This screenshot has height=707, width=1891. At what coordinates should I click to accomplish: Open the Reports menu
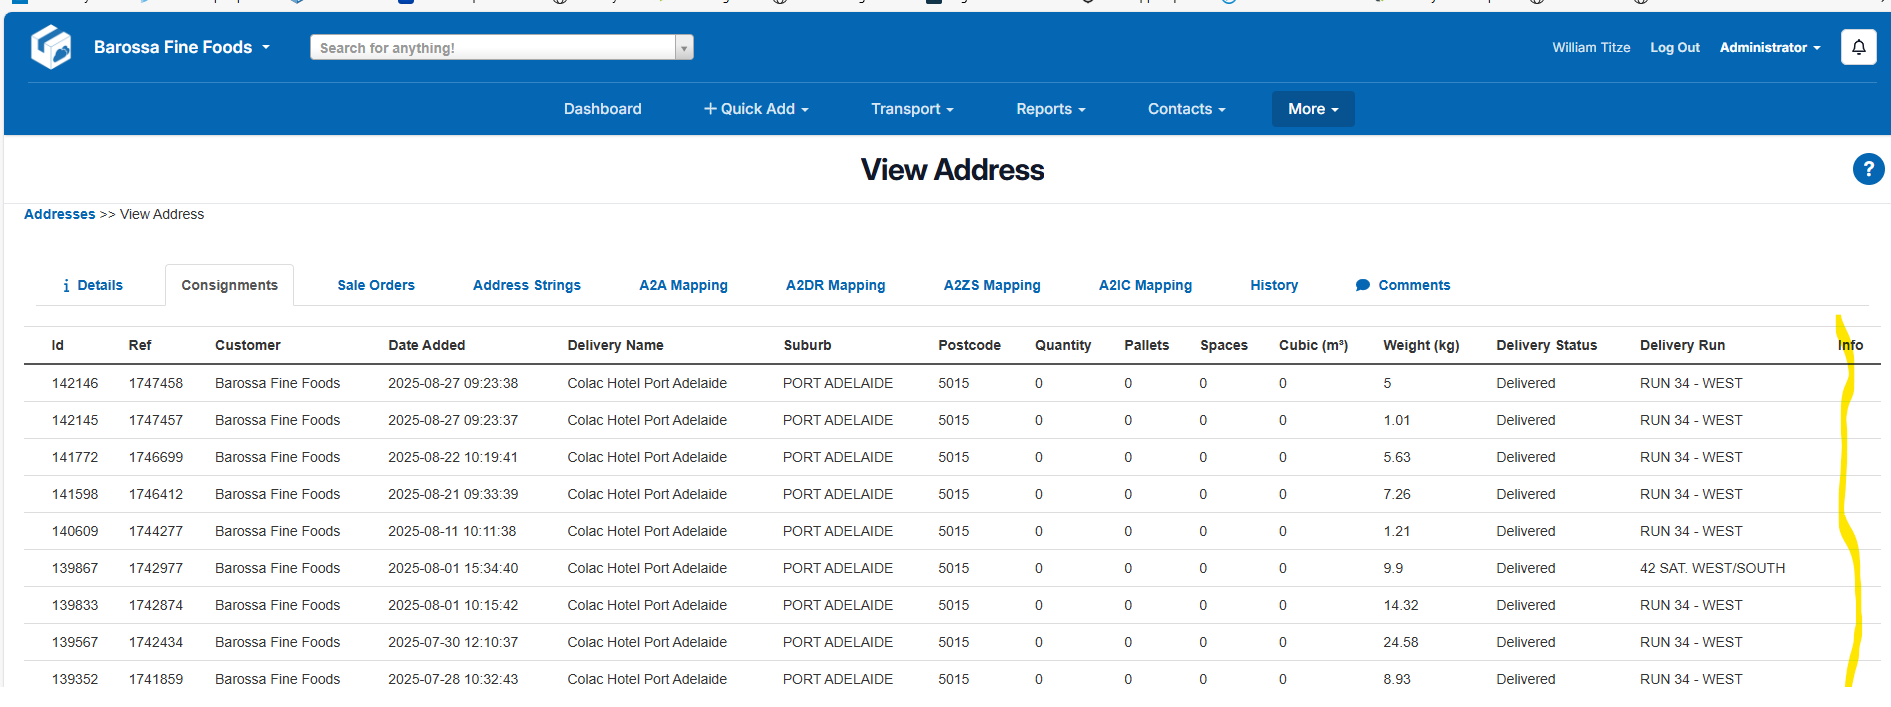coord(1050,109)
